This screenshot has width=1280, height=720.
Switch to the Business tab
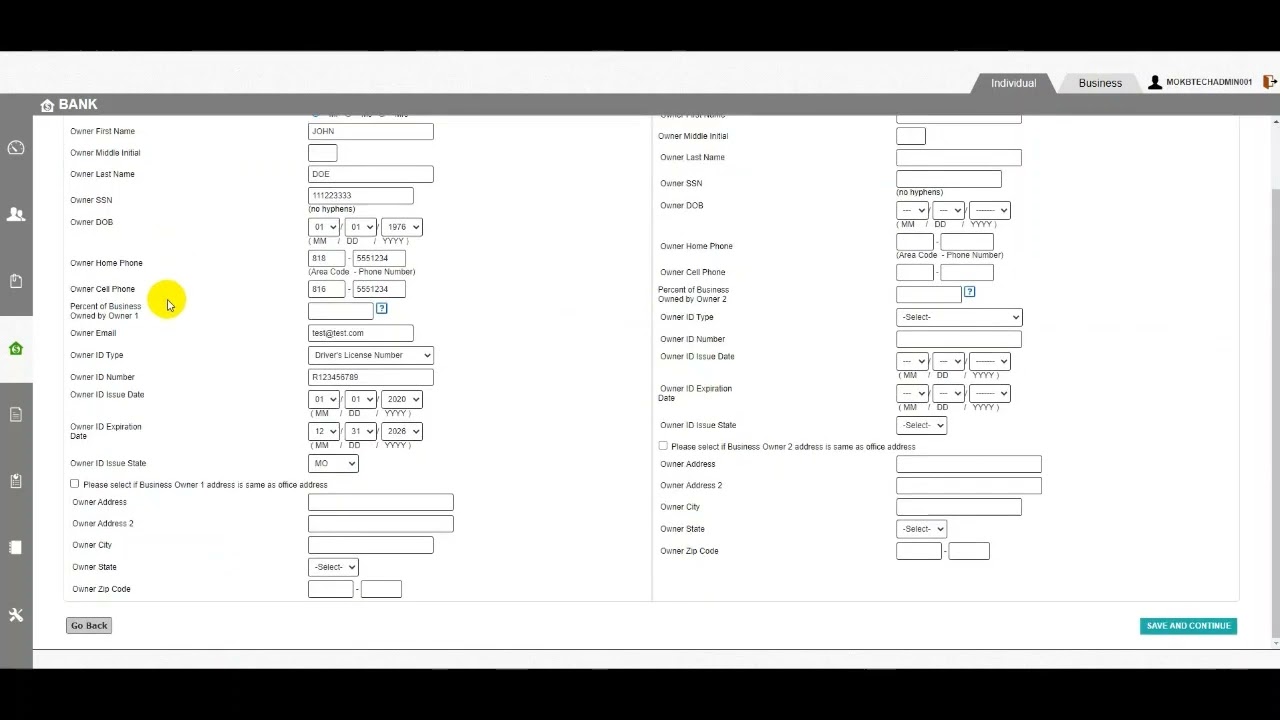click(x=1100, y=83)
